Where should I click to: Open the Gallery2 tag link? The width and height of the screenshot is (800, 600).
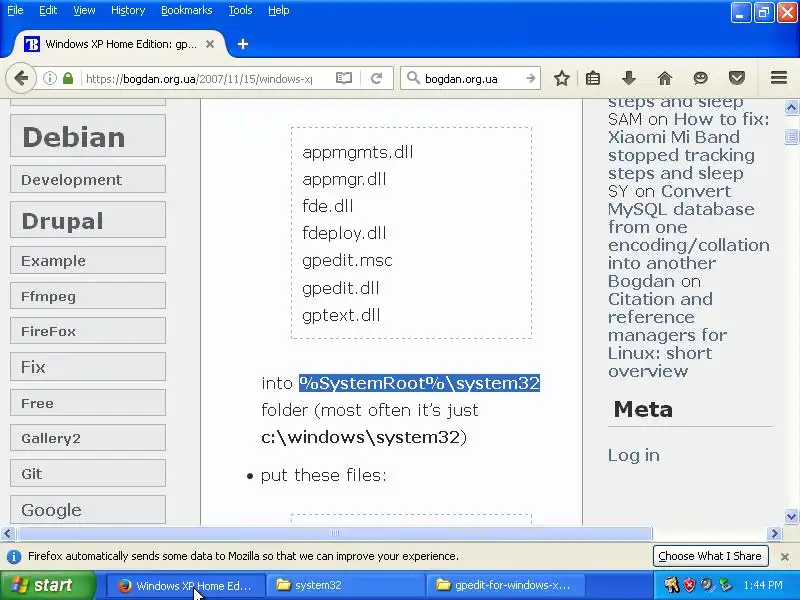[x=88, y=438]
